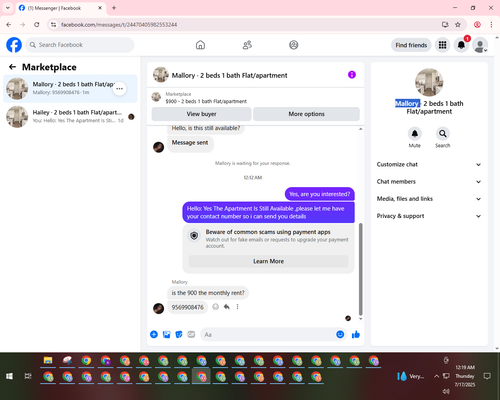Reply to the 9569908476 message
This screenshot has width=500, height=400.
(x=227, y=307)
